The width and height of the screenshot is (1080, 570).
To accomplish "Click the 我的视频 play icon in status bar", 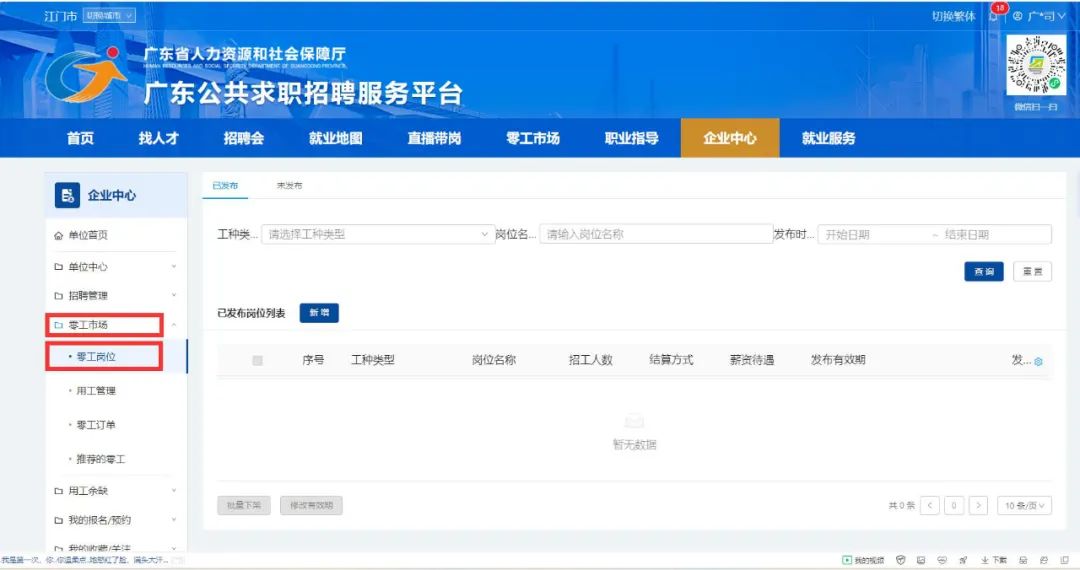I will pos(847,560).
